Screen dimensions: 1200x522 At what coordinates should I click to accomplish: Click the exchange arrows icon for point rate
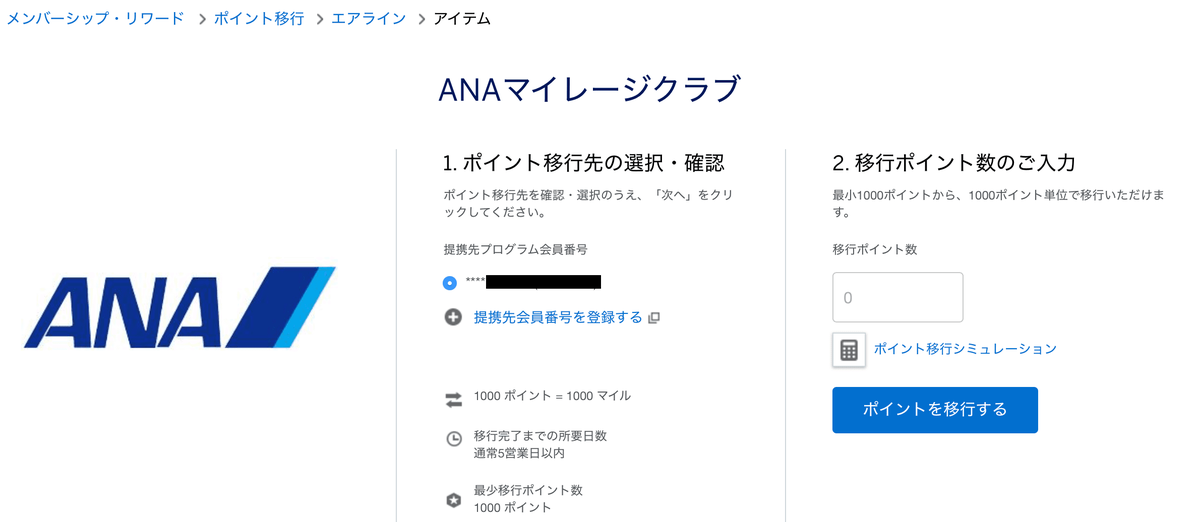[453, 399]
